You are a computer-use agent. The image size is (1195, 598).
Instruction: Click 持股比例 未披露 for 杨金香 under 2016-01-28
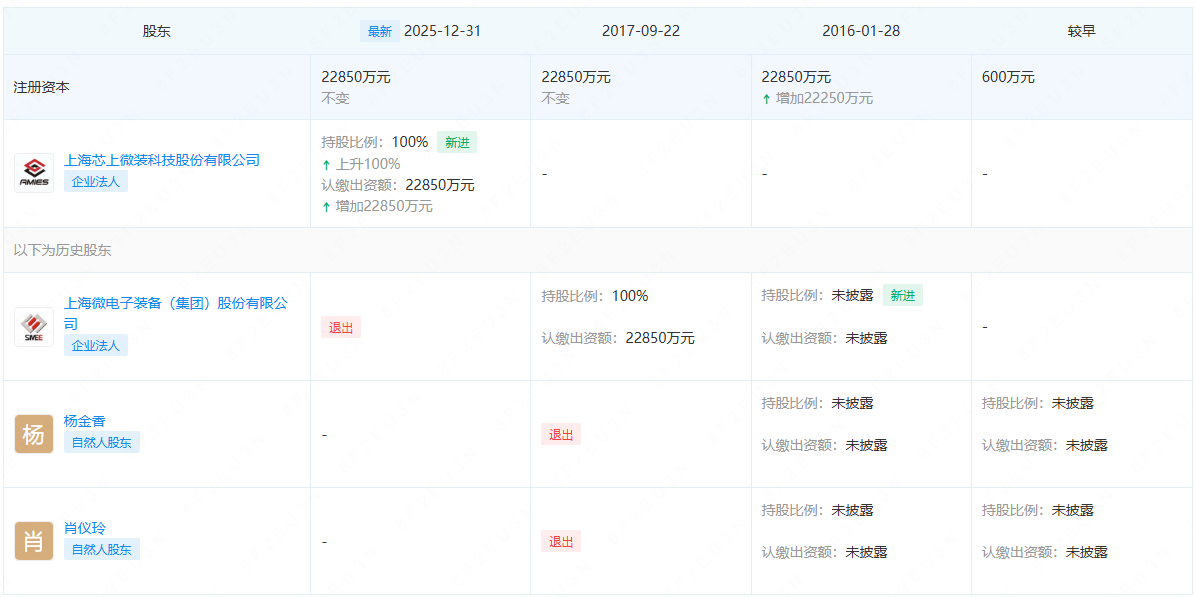tap(818, 403)
